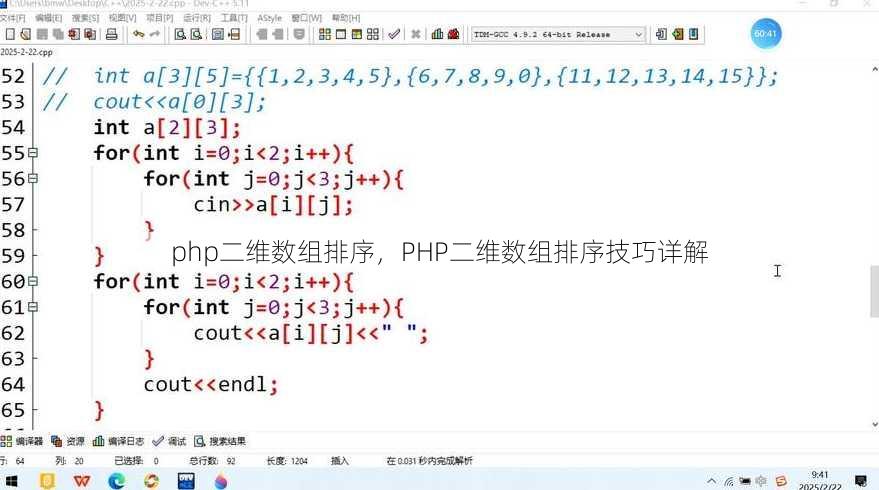The image size is (879, 490).
Task: Undo the last edit
Action: (138, 34)
